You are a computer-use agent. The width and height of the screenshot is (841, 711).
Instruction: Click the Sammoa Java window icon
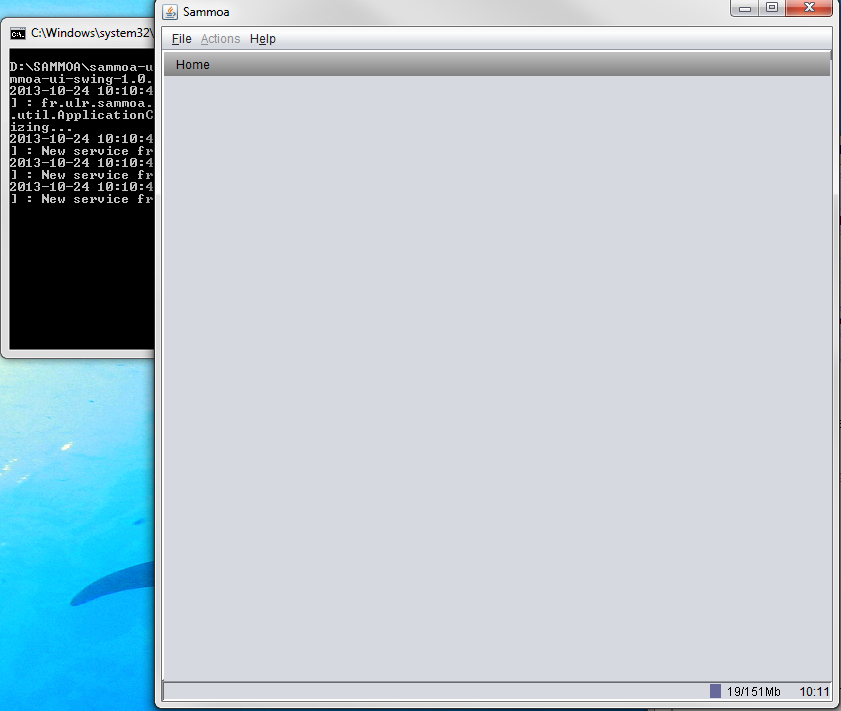pyautogui.click(x=170, y=12)
